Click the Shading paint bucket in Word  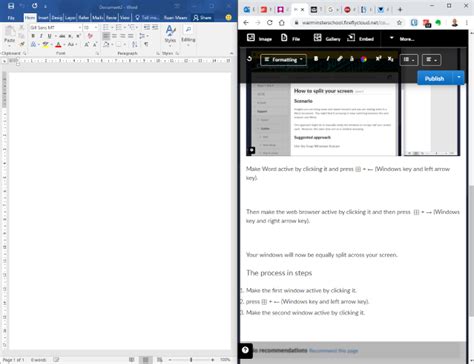point(106,44)
